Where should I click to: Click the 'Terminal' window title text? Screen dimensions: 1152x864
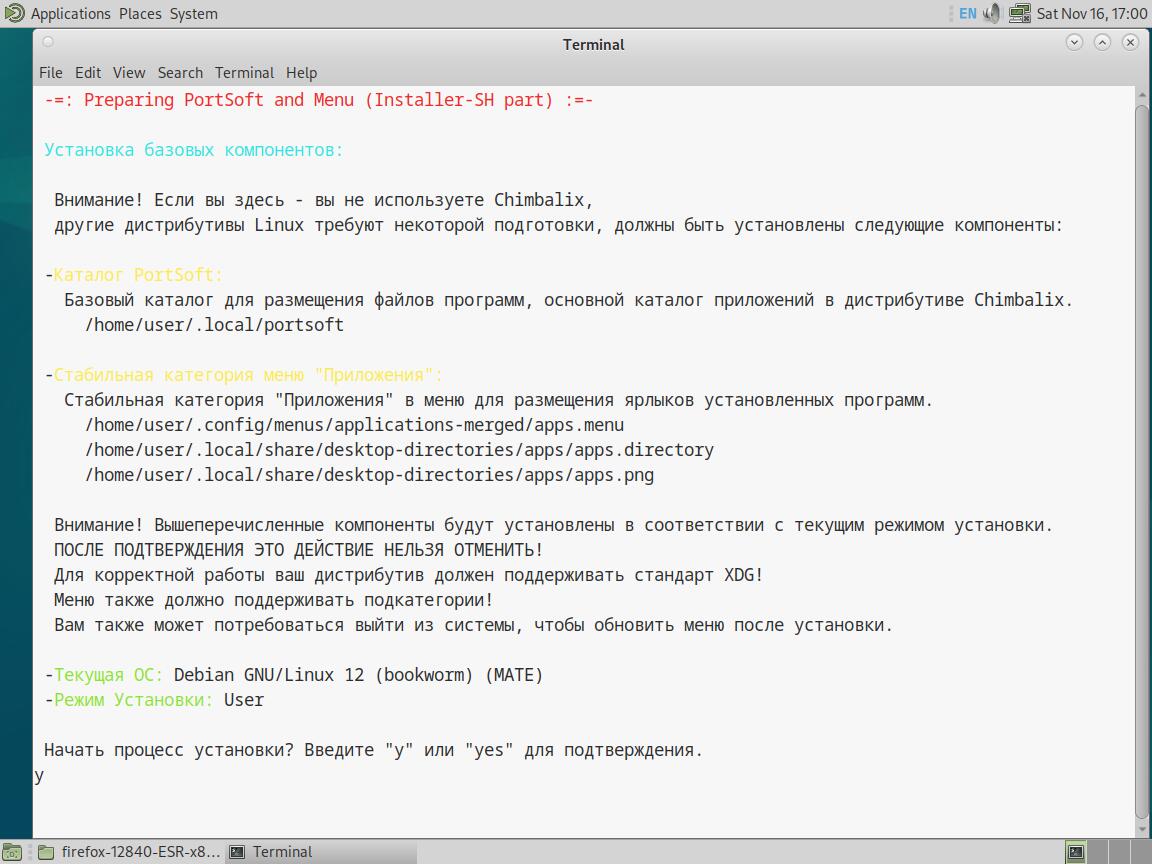pyautogui.click(x=593, y=44)
